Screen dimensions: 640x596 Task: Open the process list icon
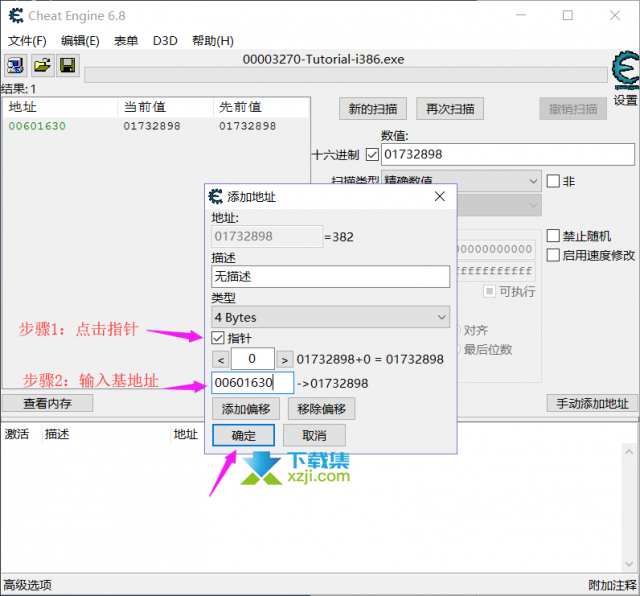pos(16,65)
